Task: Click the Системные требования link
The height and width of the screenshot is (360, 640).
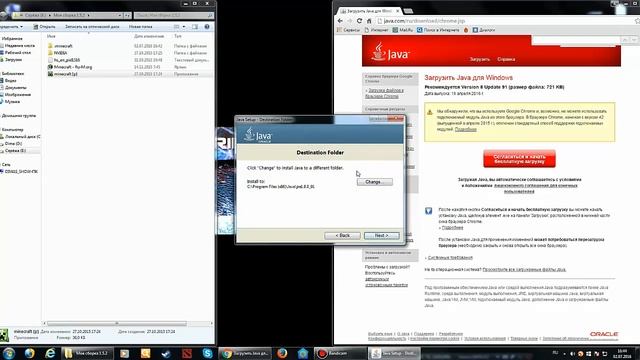Action: click(450, 258)
